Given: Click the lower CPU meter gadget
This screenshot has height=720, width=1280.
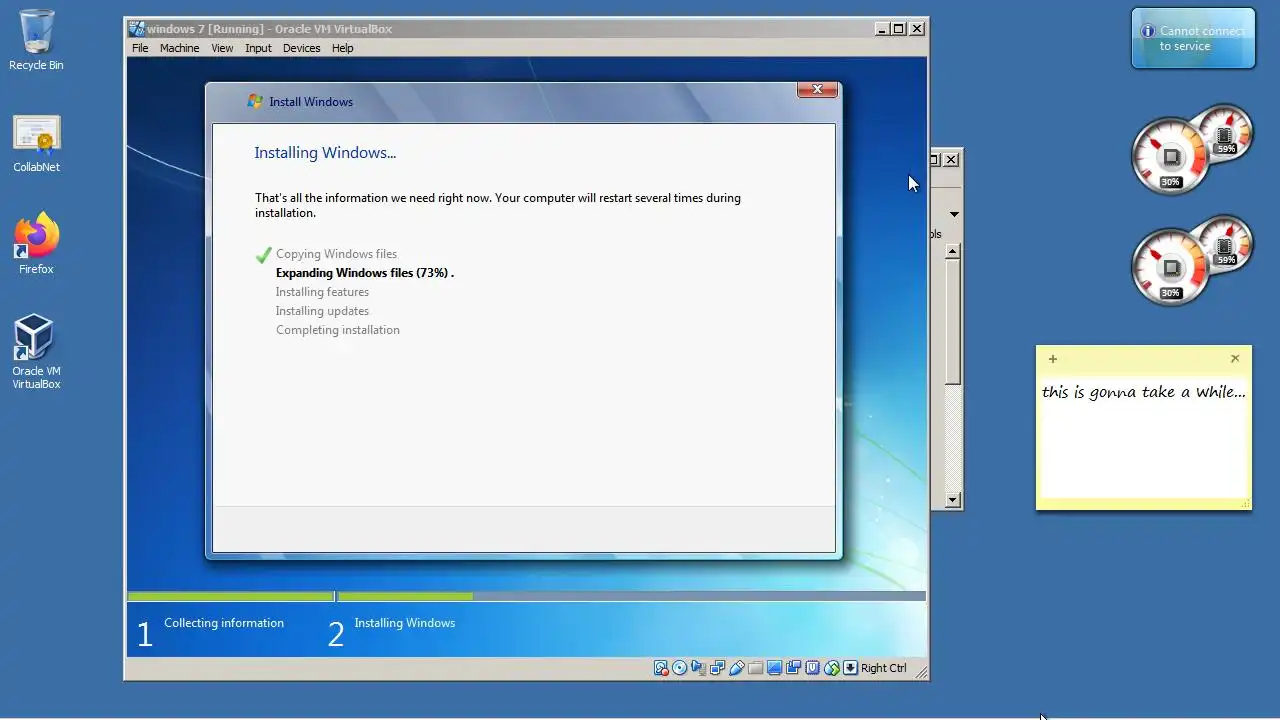Looking at the screenshot, I should 1192,261.
